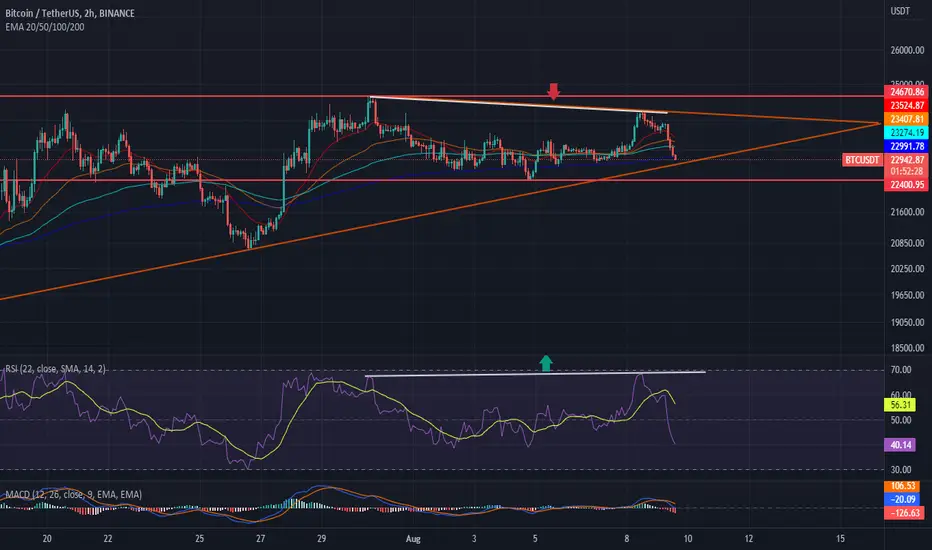Select the RSI (22, close, SMA, 14, 2) label
Viewport: 932px width, 550px height.
click(x=55, y=369)
